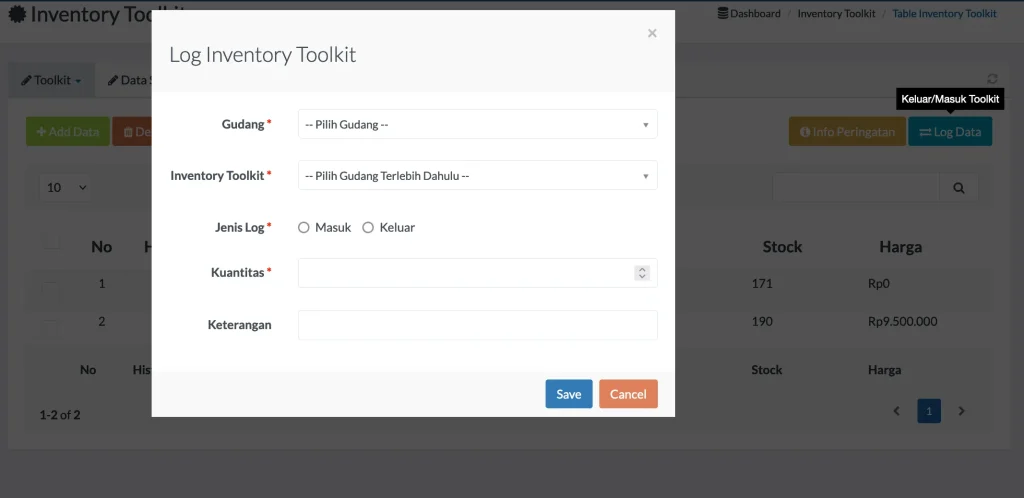Select the Masuk radio option
This screenshot has width=1024, height=498.
(x=304, y=228)
